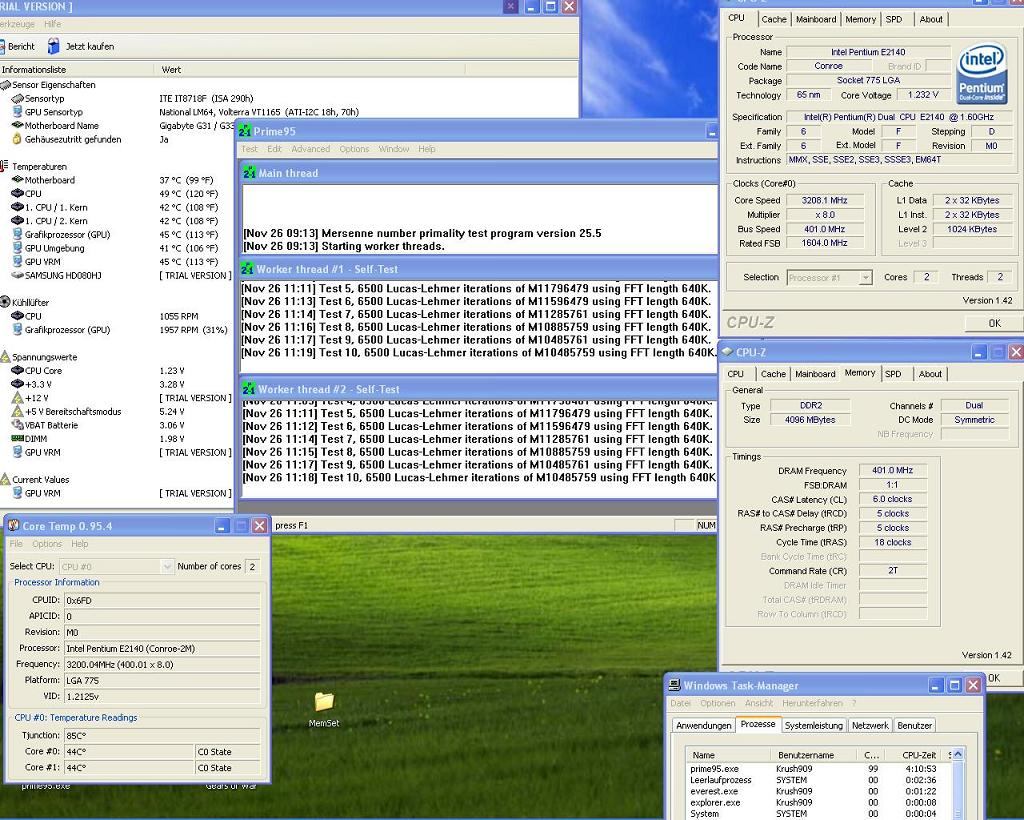Open the Select CPU dropdown in Core Temp
This screenshot has height=820, width=1024.
tap(167, 567)
